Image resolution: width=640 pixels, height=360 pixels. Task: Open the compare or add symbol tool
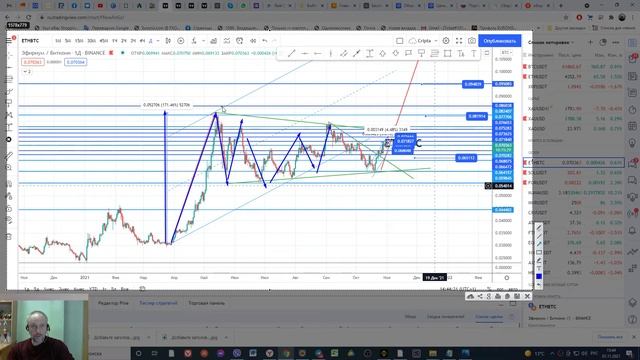point(181,41)
